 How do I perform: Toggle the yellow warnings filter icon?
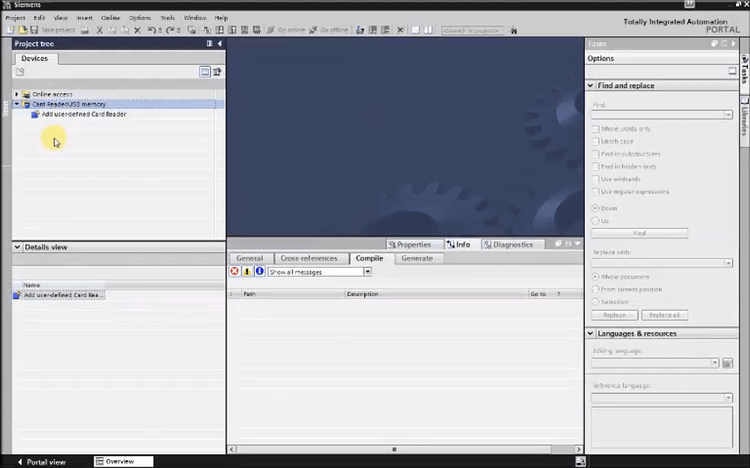[247, 271]
